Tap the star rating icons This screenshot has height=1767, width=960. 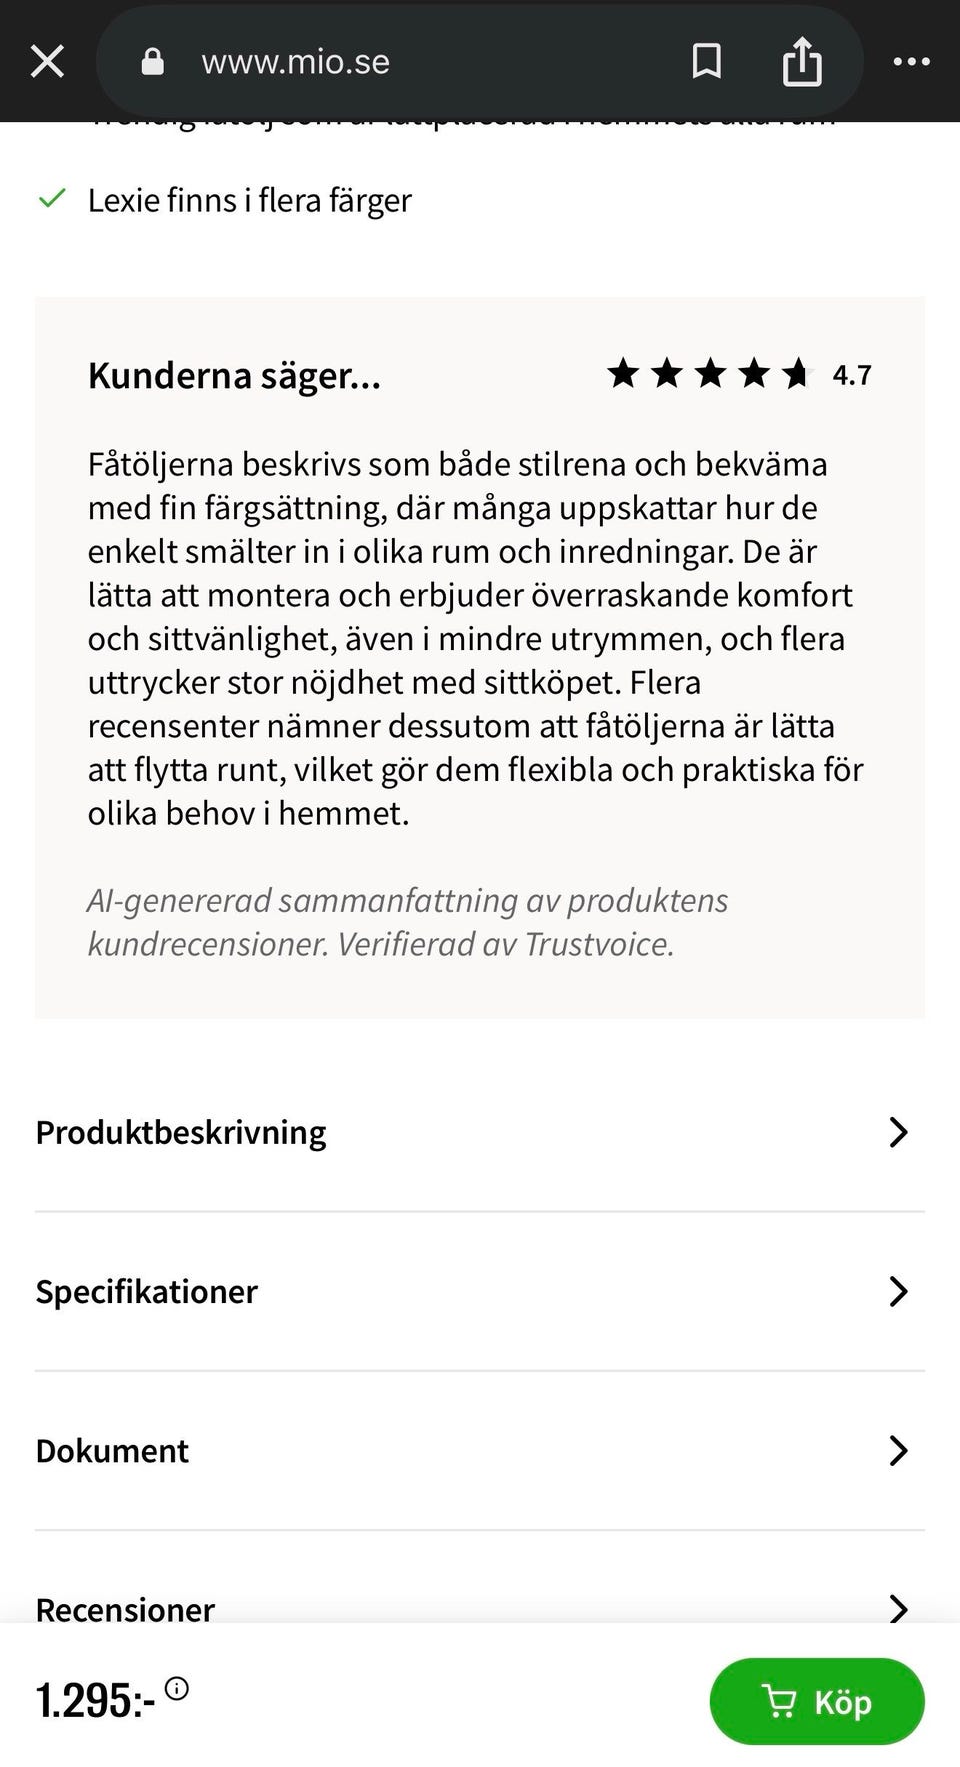(x=709, y=374)
